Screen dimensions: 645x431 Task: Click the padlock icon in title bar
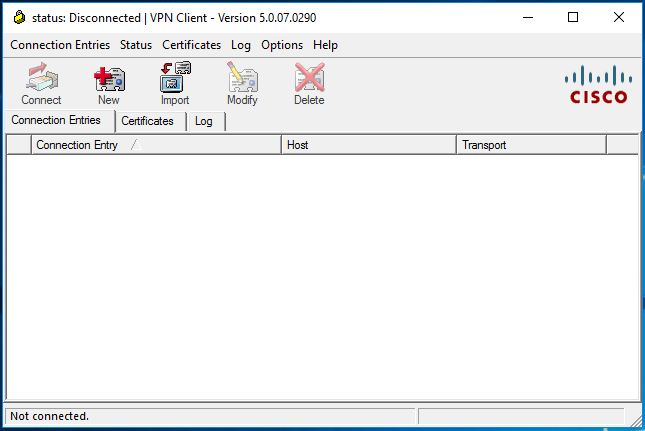point(19,18)
